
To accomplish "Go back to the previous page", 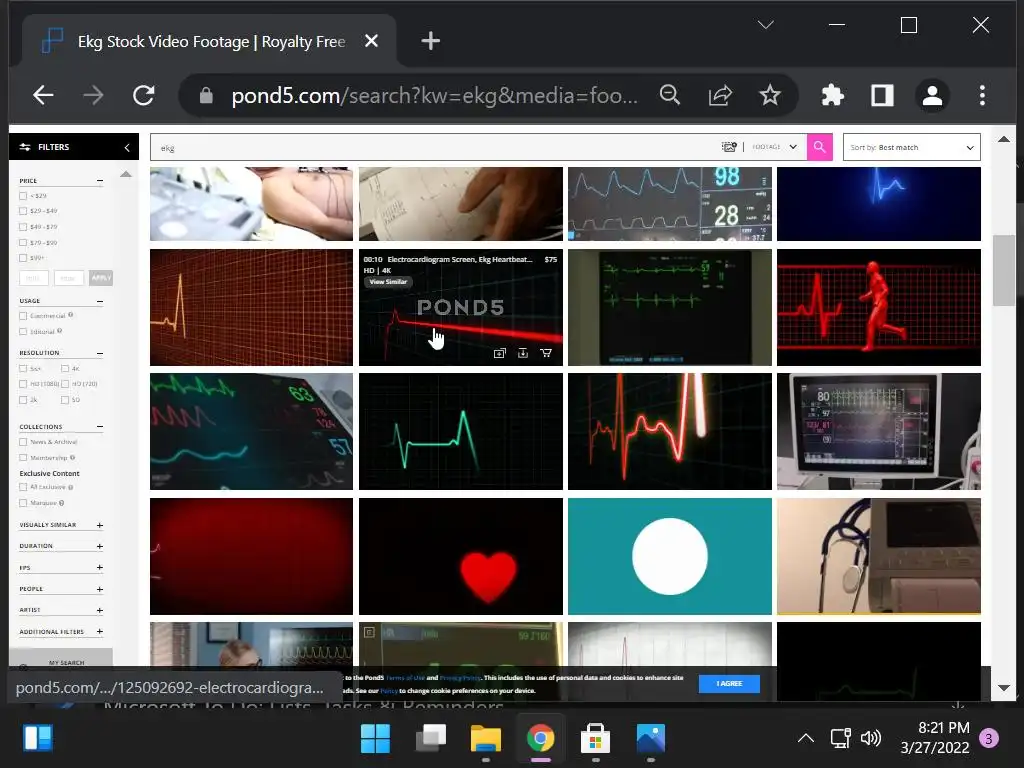I will (x=43, y=95).
